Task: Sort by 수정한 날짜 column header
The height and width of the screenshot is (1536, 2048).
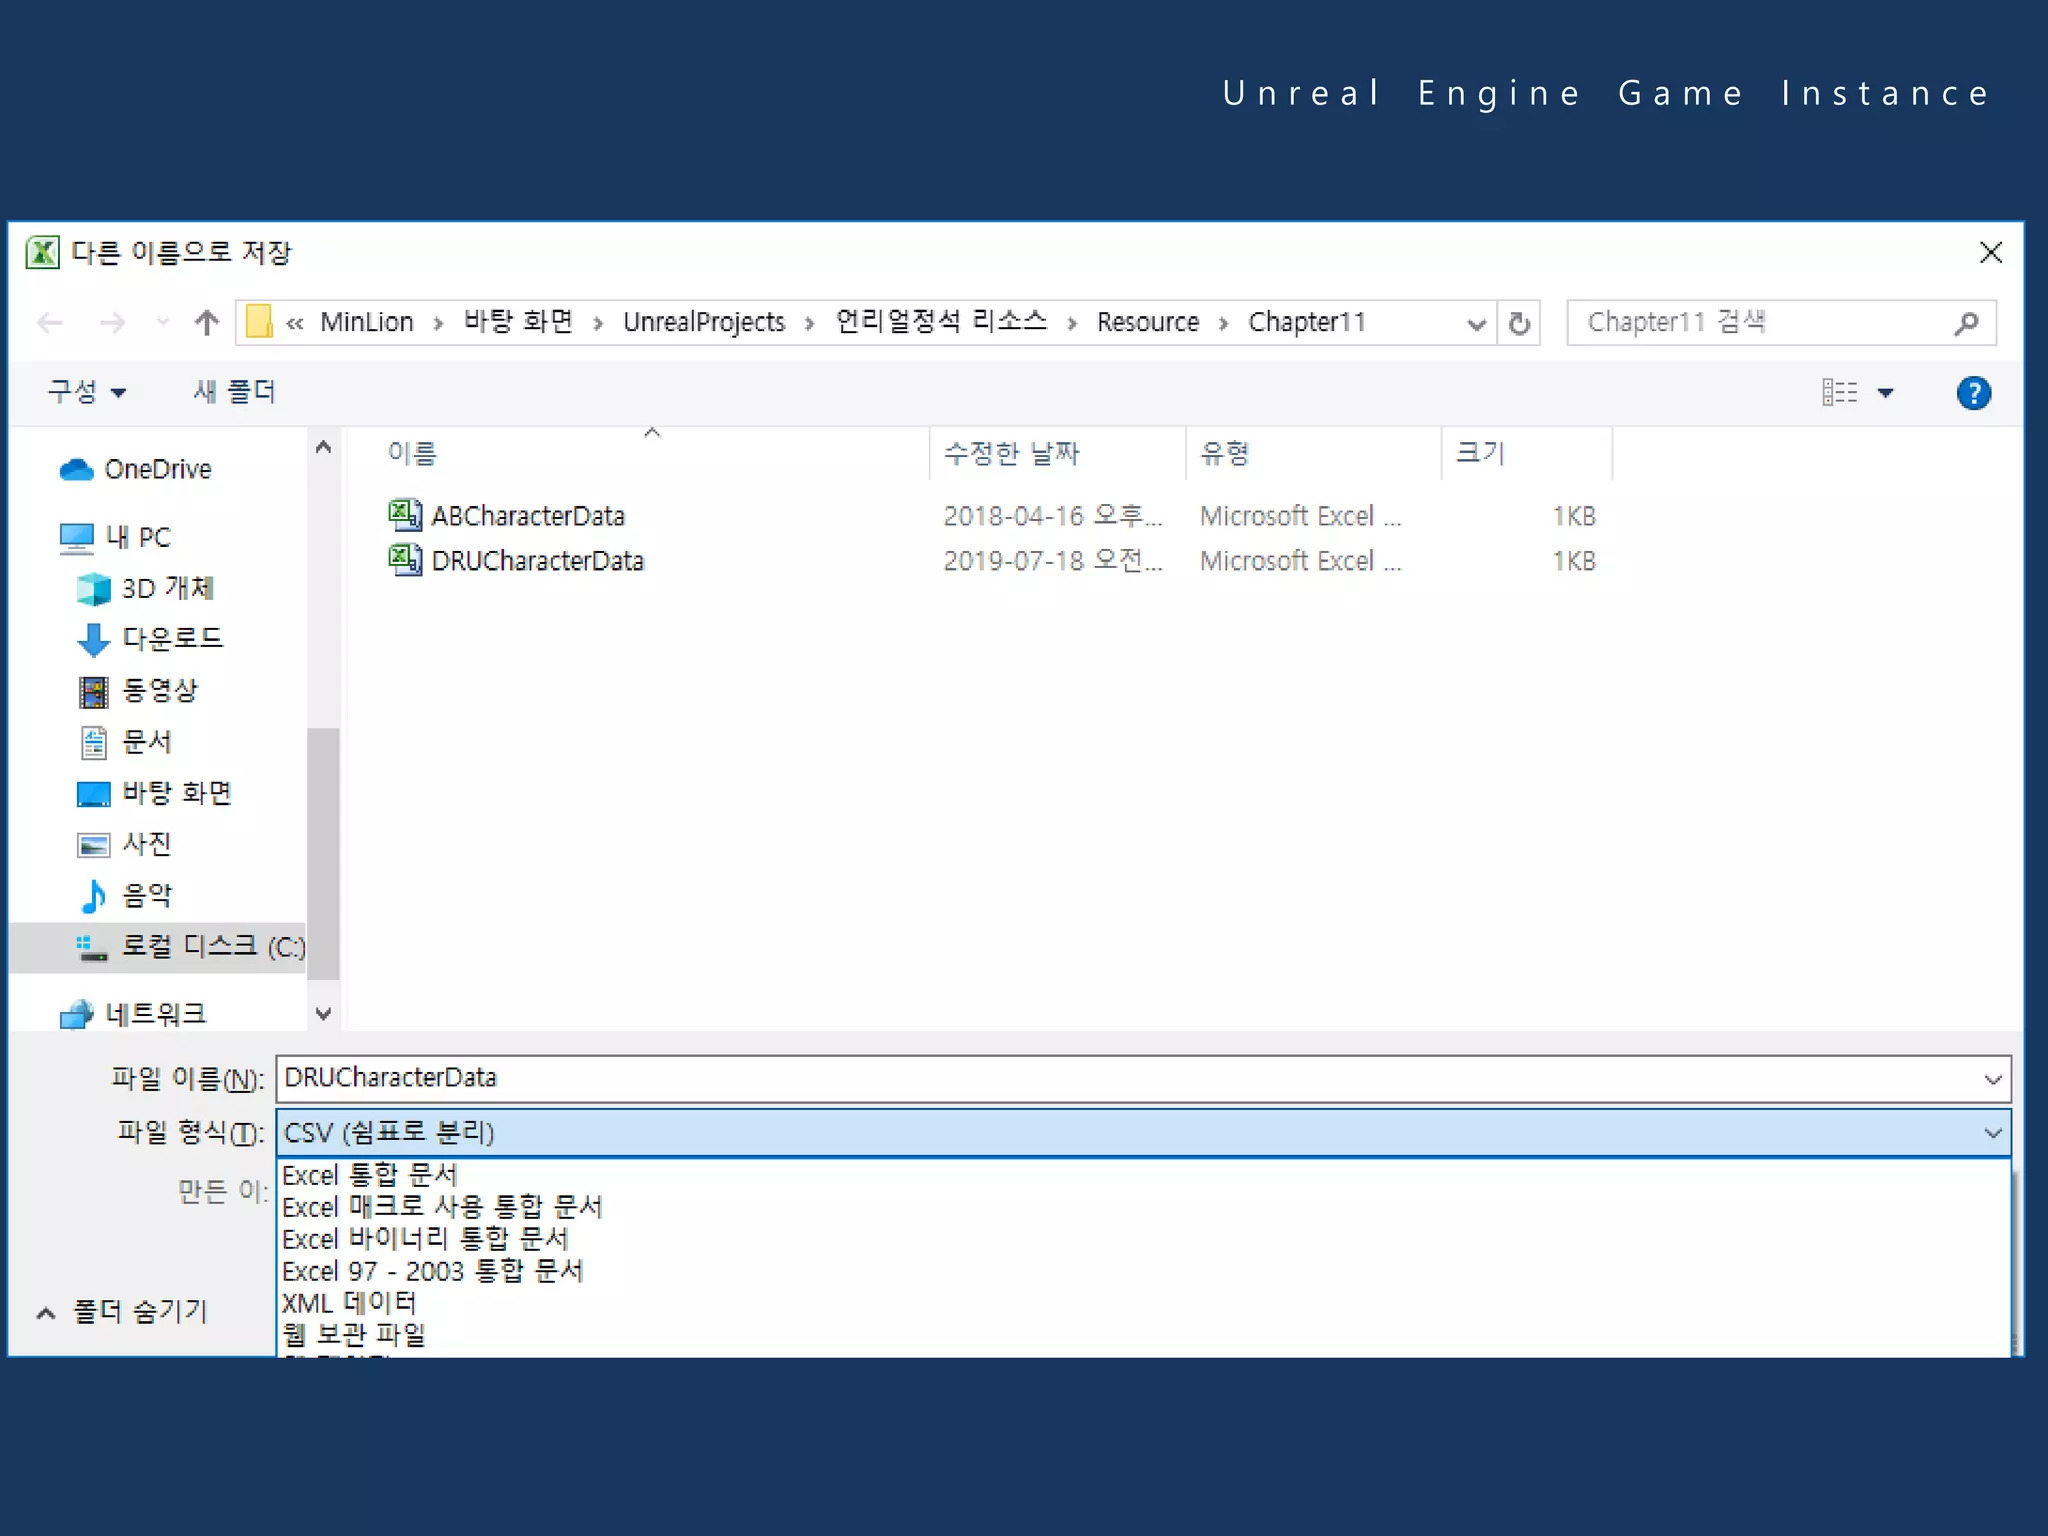Action: (x=1011, y=454)
